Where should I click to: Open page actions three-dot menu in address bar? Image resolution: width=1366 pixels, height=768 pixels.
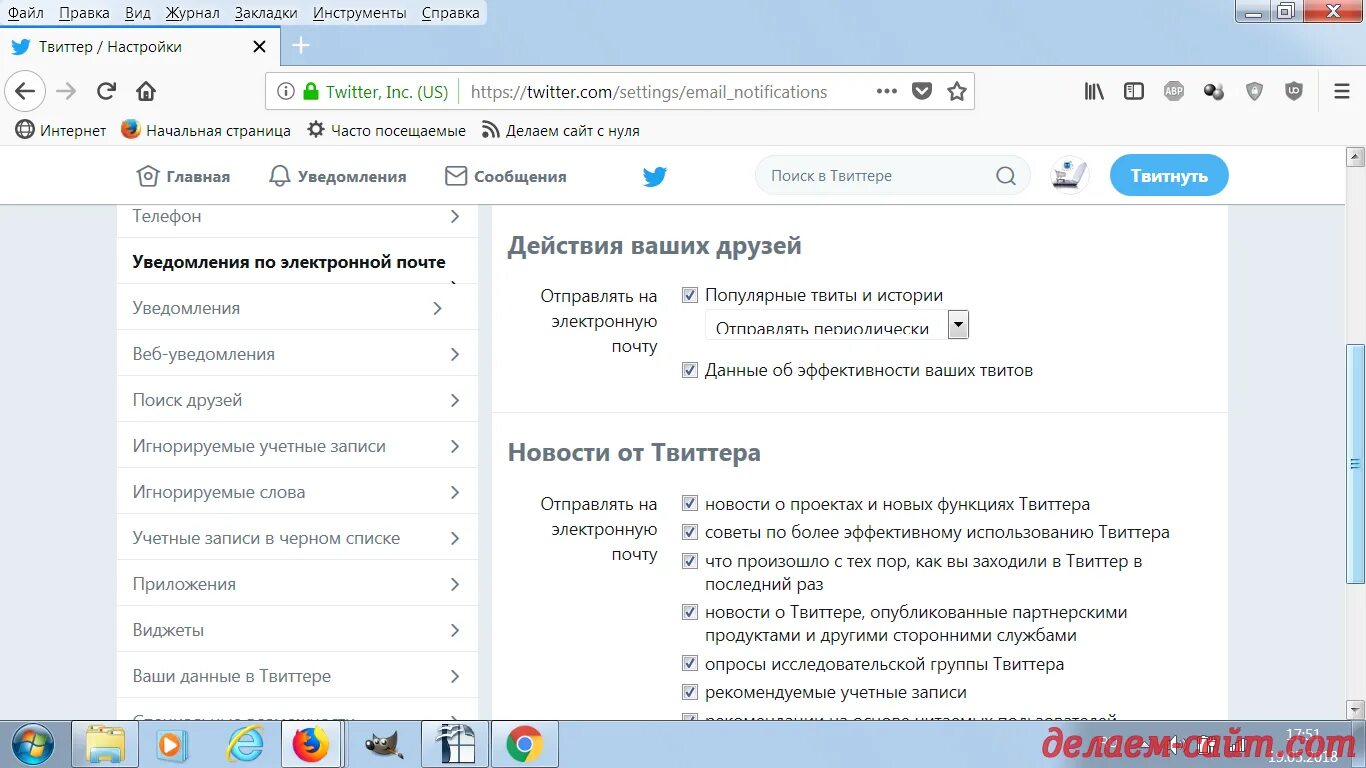(x=886, y=91)
